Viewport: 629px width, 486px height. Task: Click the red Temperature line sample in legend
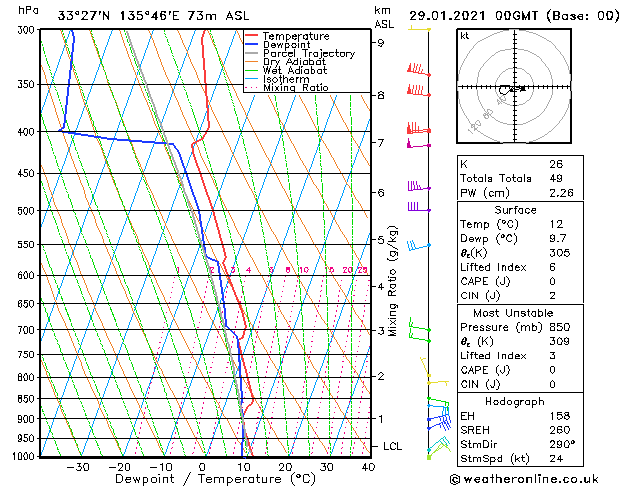(251, 36)
